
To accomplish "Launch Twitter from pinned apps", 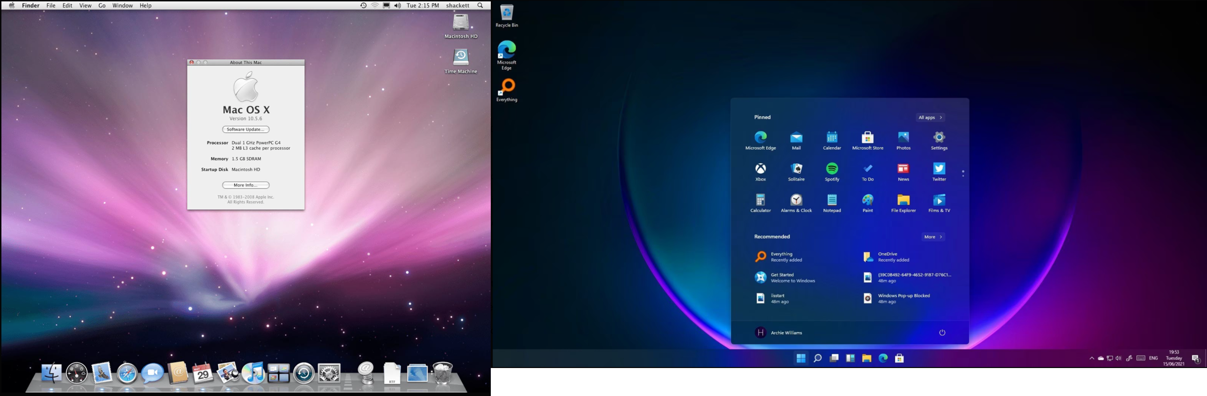I will click(x=939, y=172).
